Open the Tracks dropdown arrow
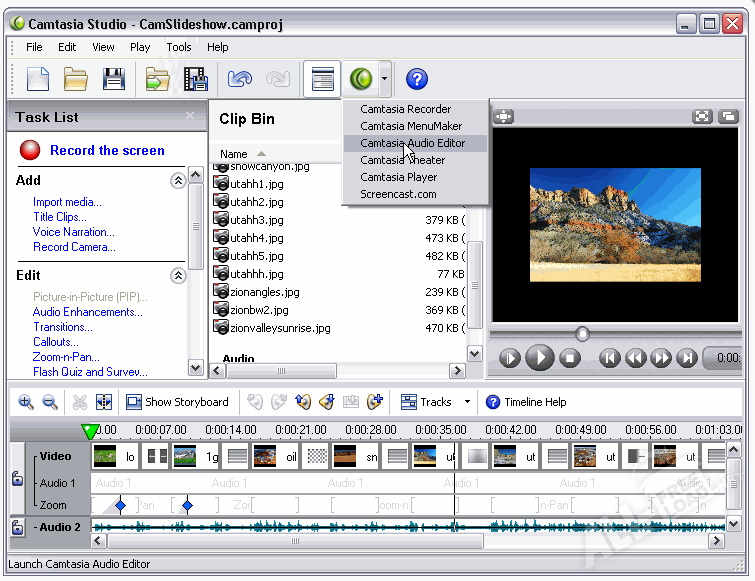This screenshot has height=581, width=755. [466, 402]
